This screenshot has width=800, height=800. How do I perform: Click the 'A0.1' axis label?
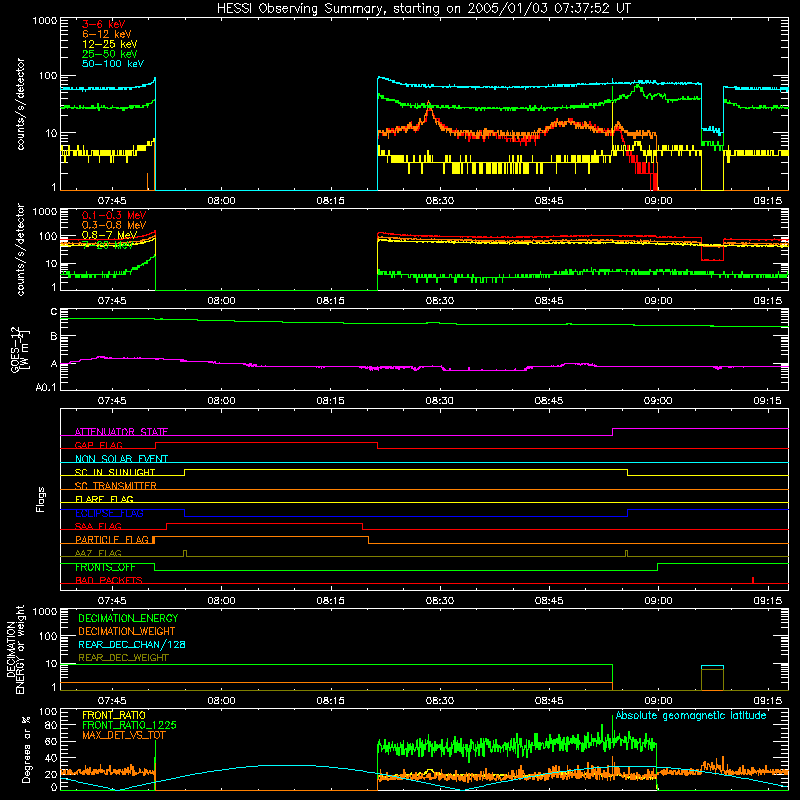coord(46,388)
